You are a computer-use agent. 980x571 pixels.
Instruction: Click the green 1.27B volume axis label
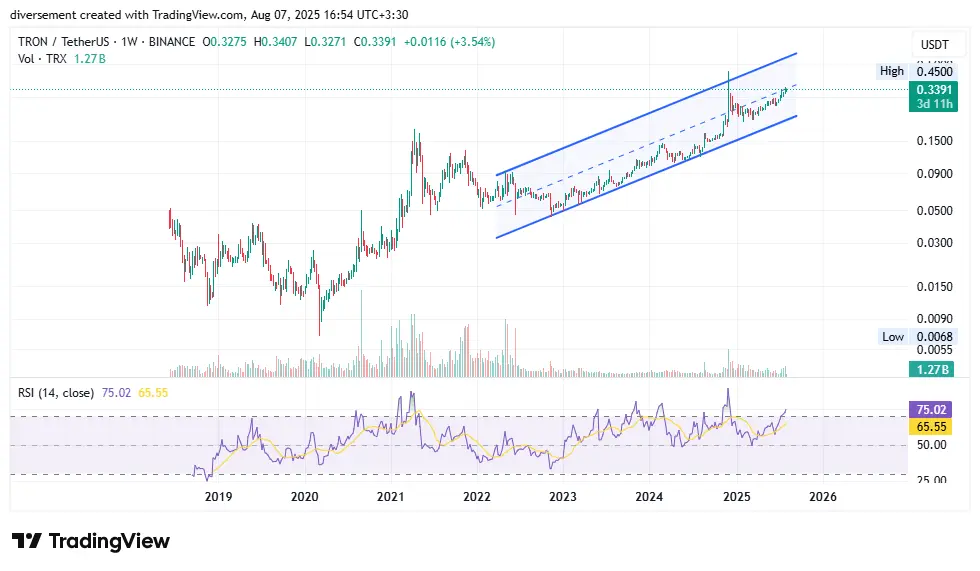[933, 370]
